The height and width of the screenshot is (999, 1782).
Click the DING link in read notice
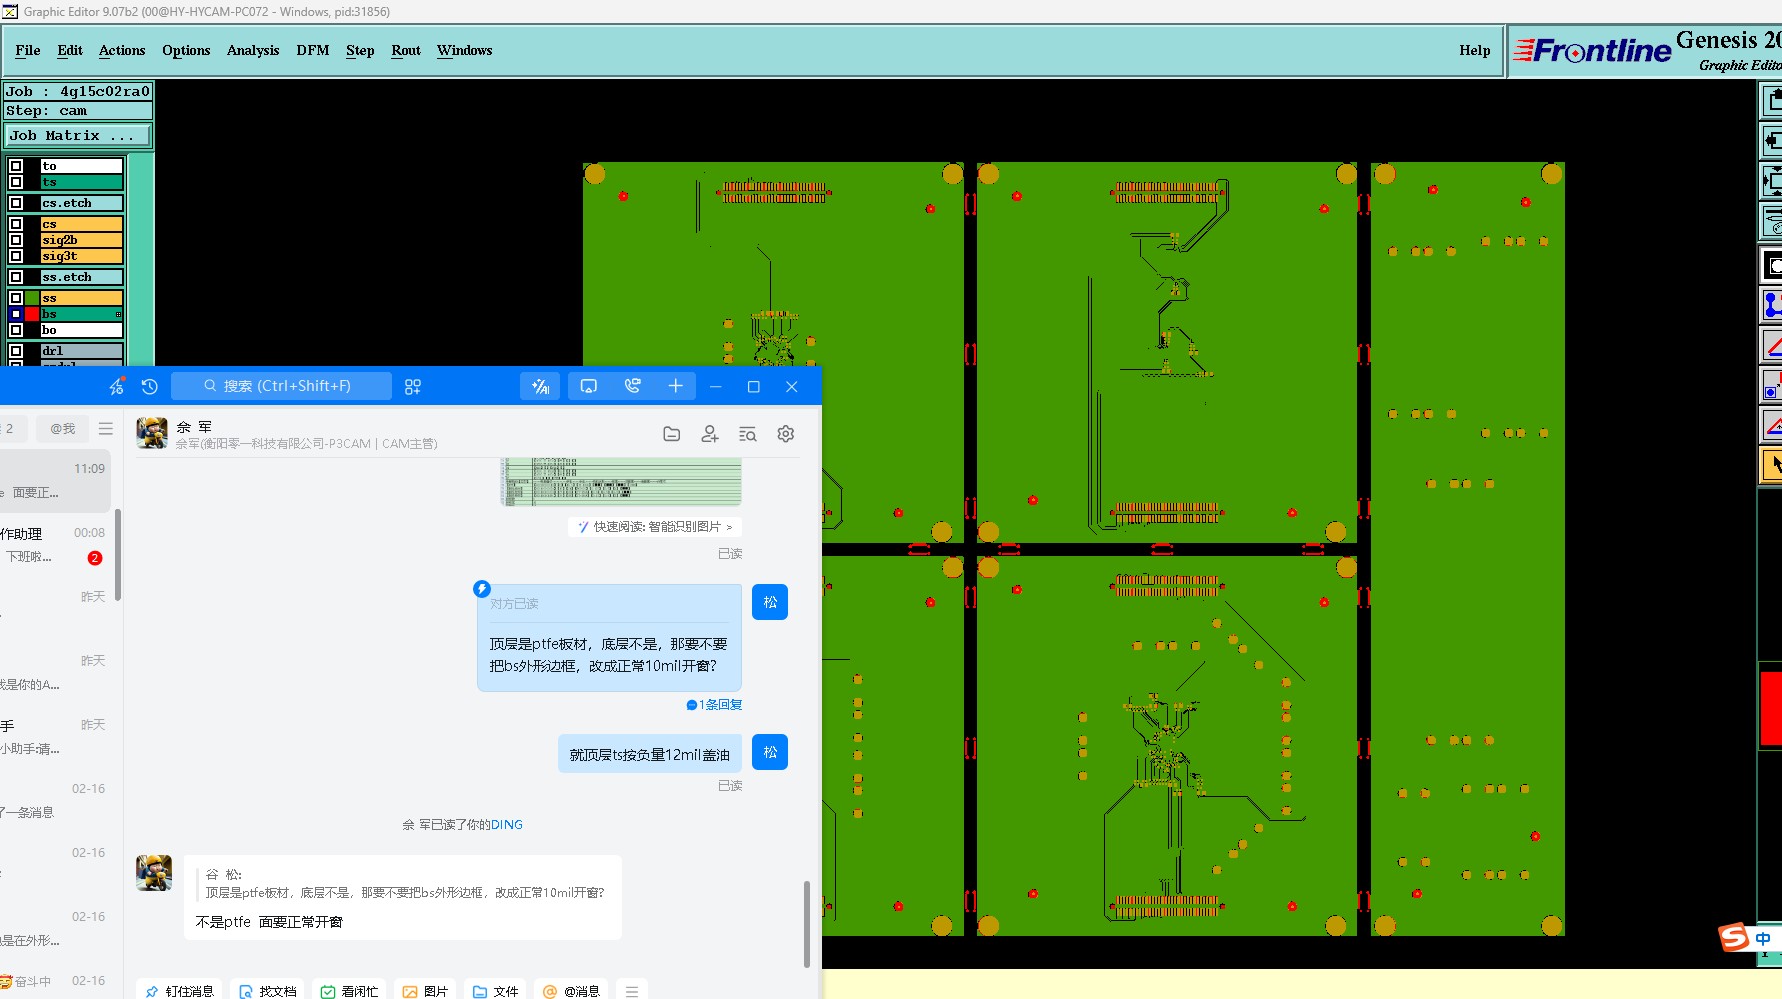click(x=507, y=825)
